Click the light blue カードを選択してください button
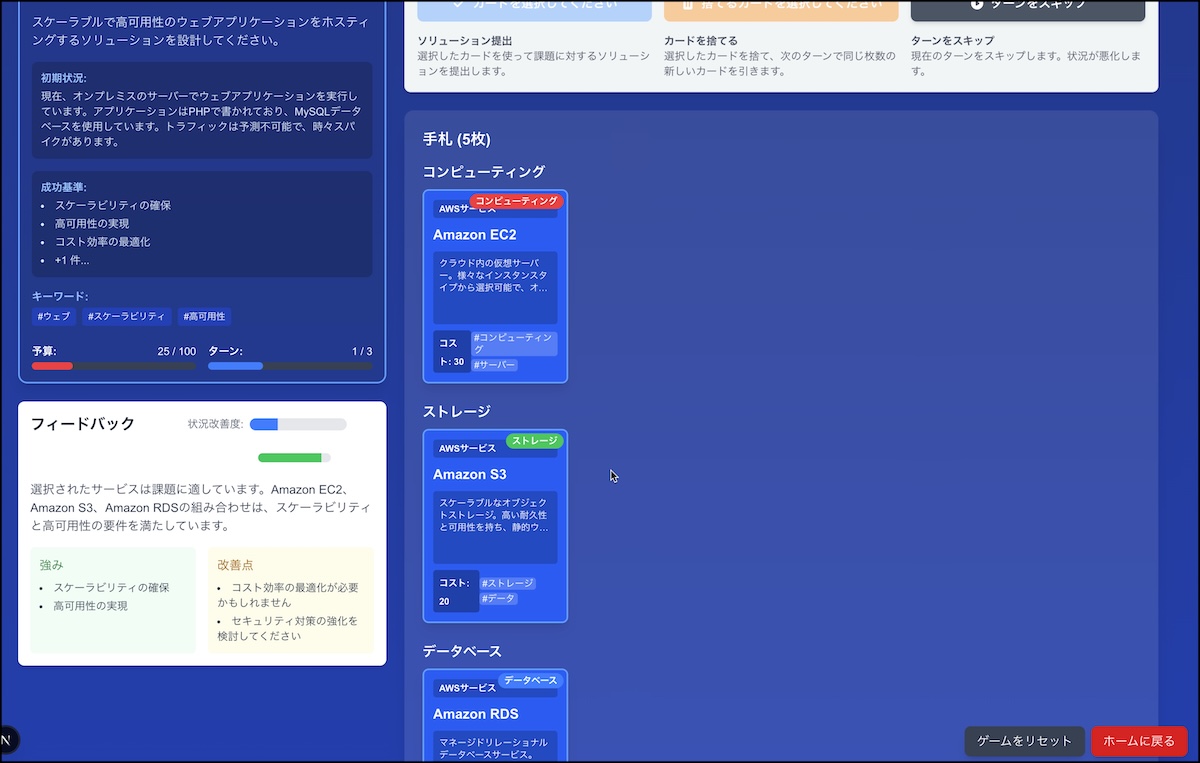 coord(535,8)
